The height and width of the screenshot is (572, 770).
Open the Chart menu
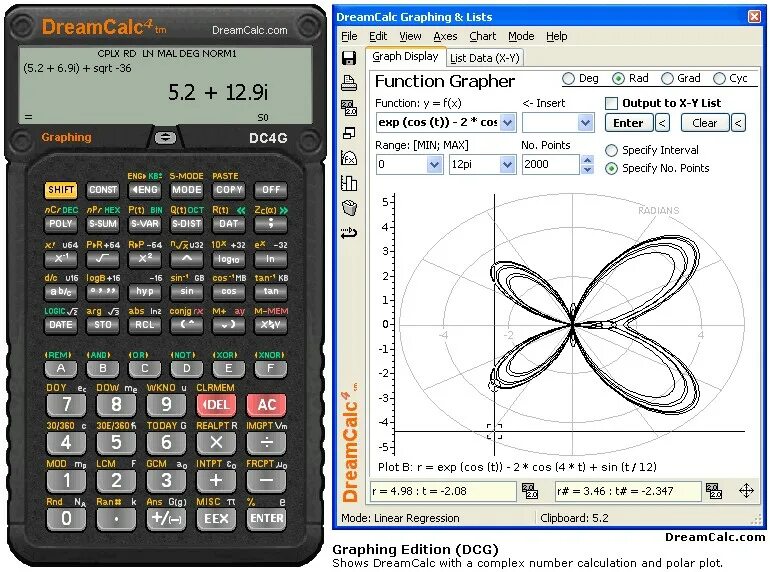(482, 36)
